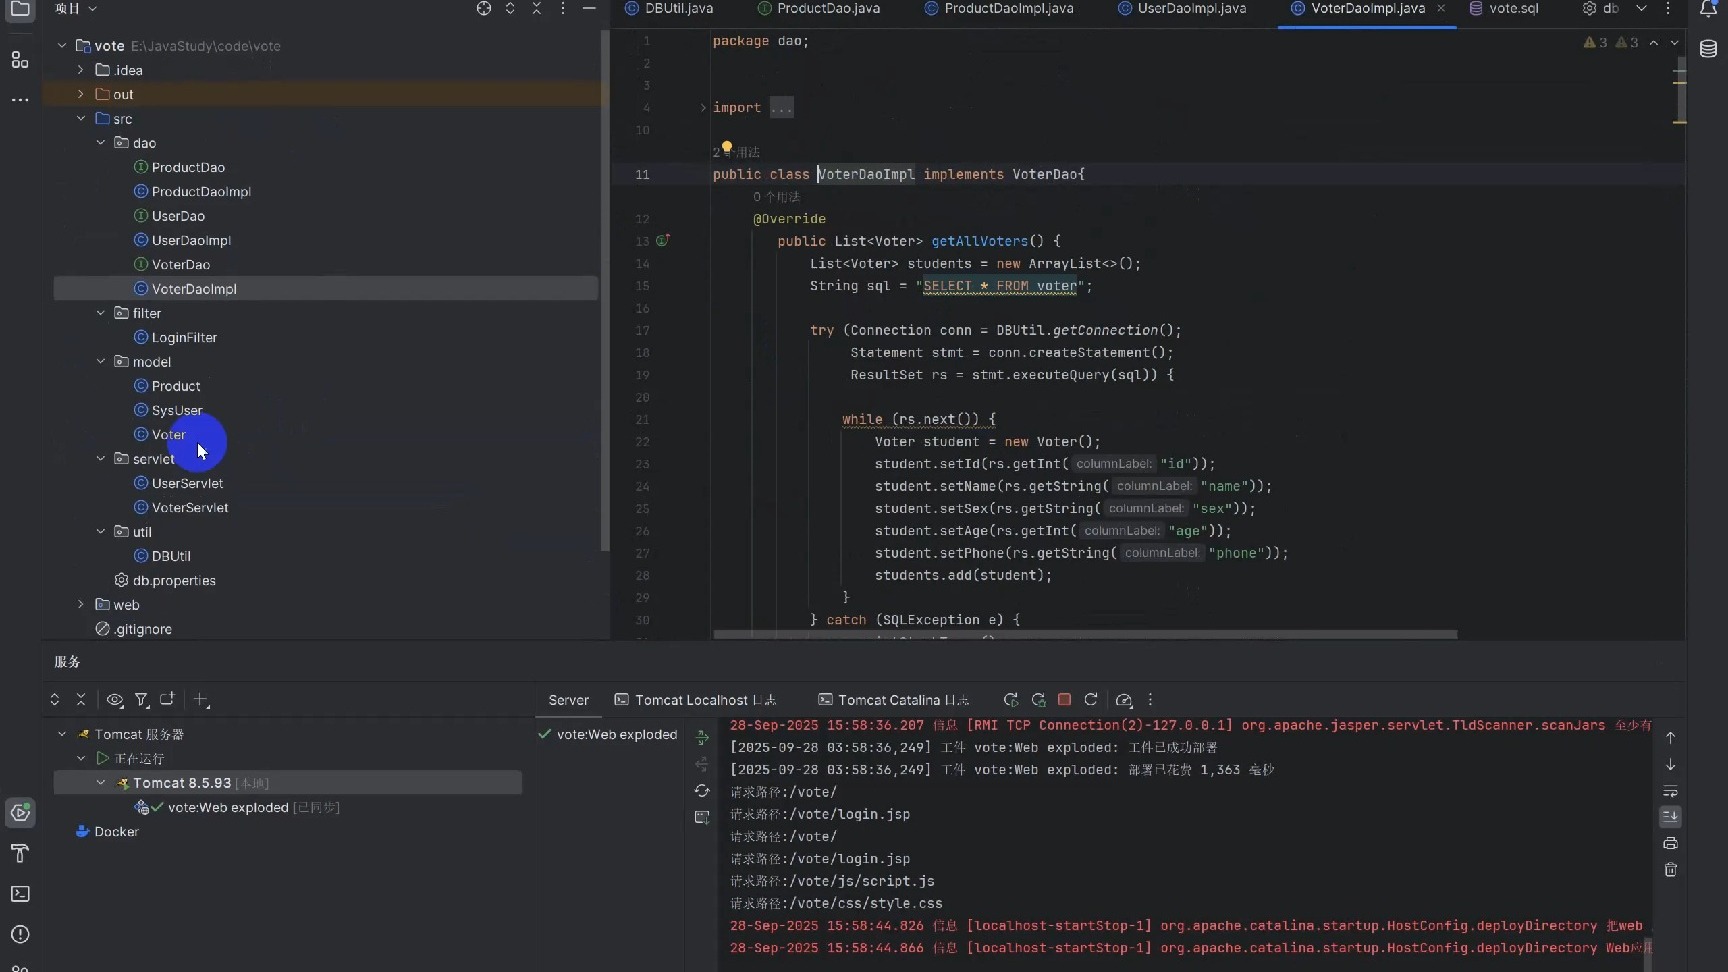The width and height of the screenshot is (1728, 972).
Task: Click the override gutter icon on line 13
Action: coord(662,241)
